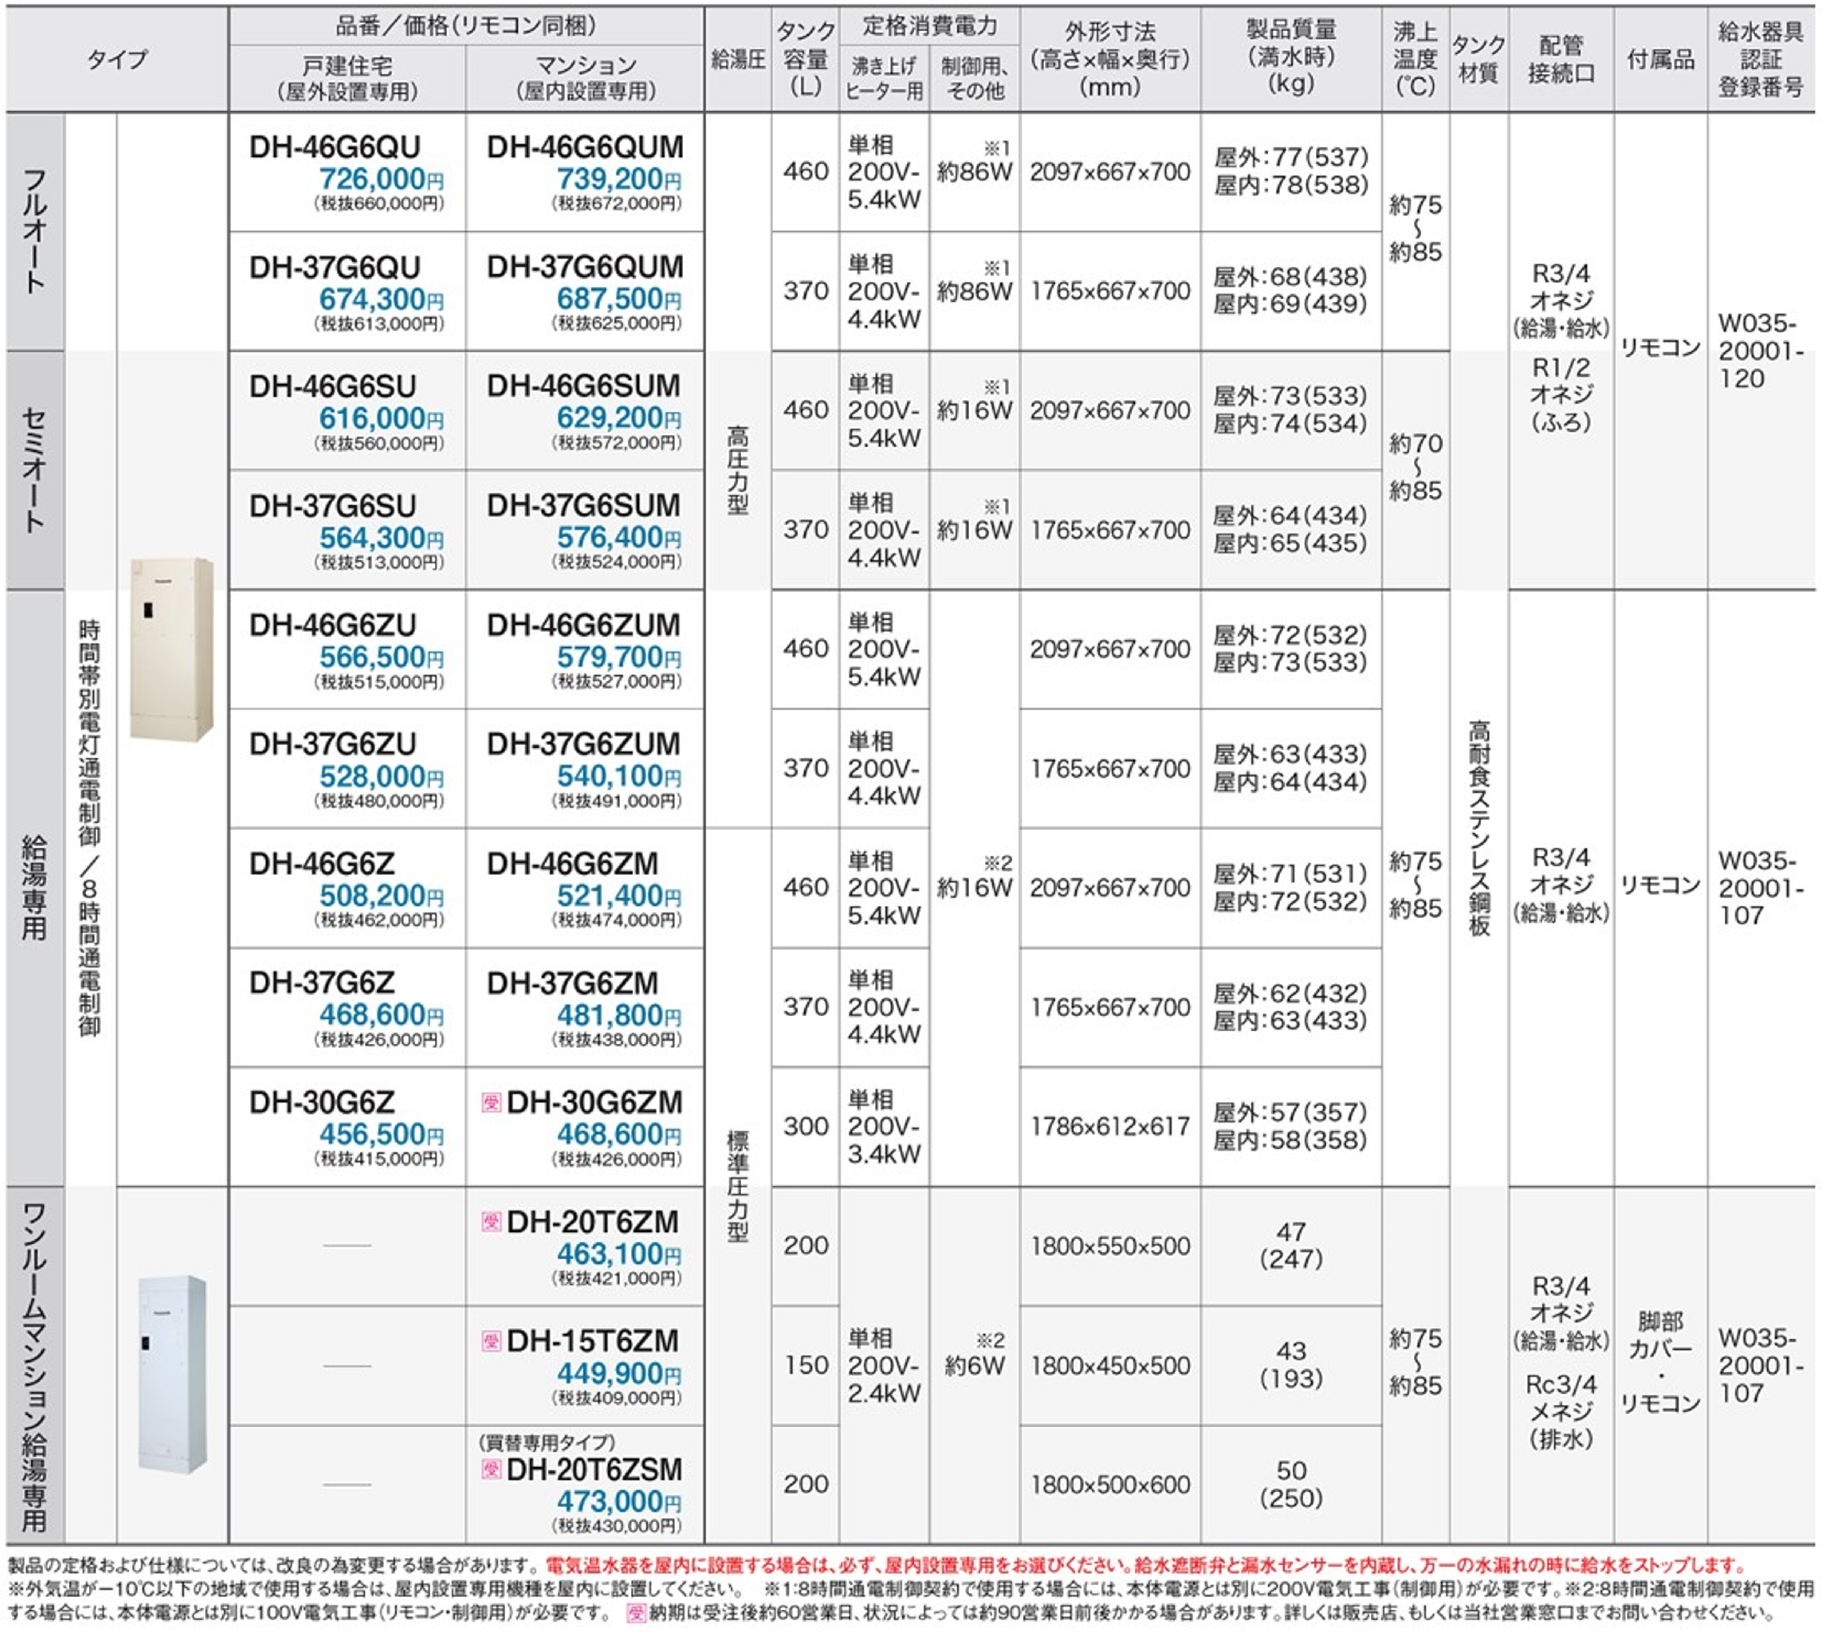This screenshot has width=1823, height=1637.
Task: Click the order icon beside DH-20T6ZM
Action: [x=491, y=1222]
